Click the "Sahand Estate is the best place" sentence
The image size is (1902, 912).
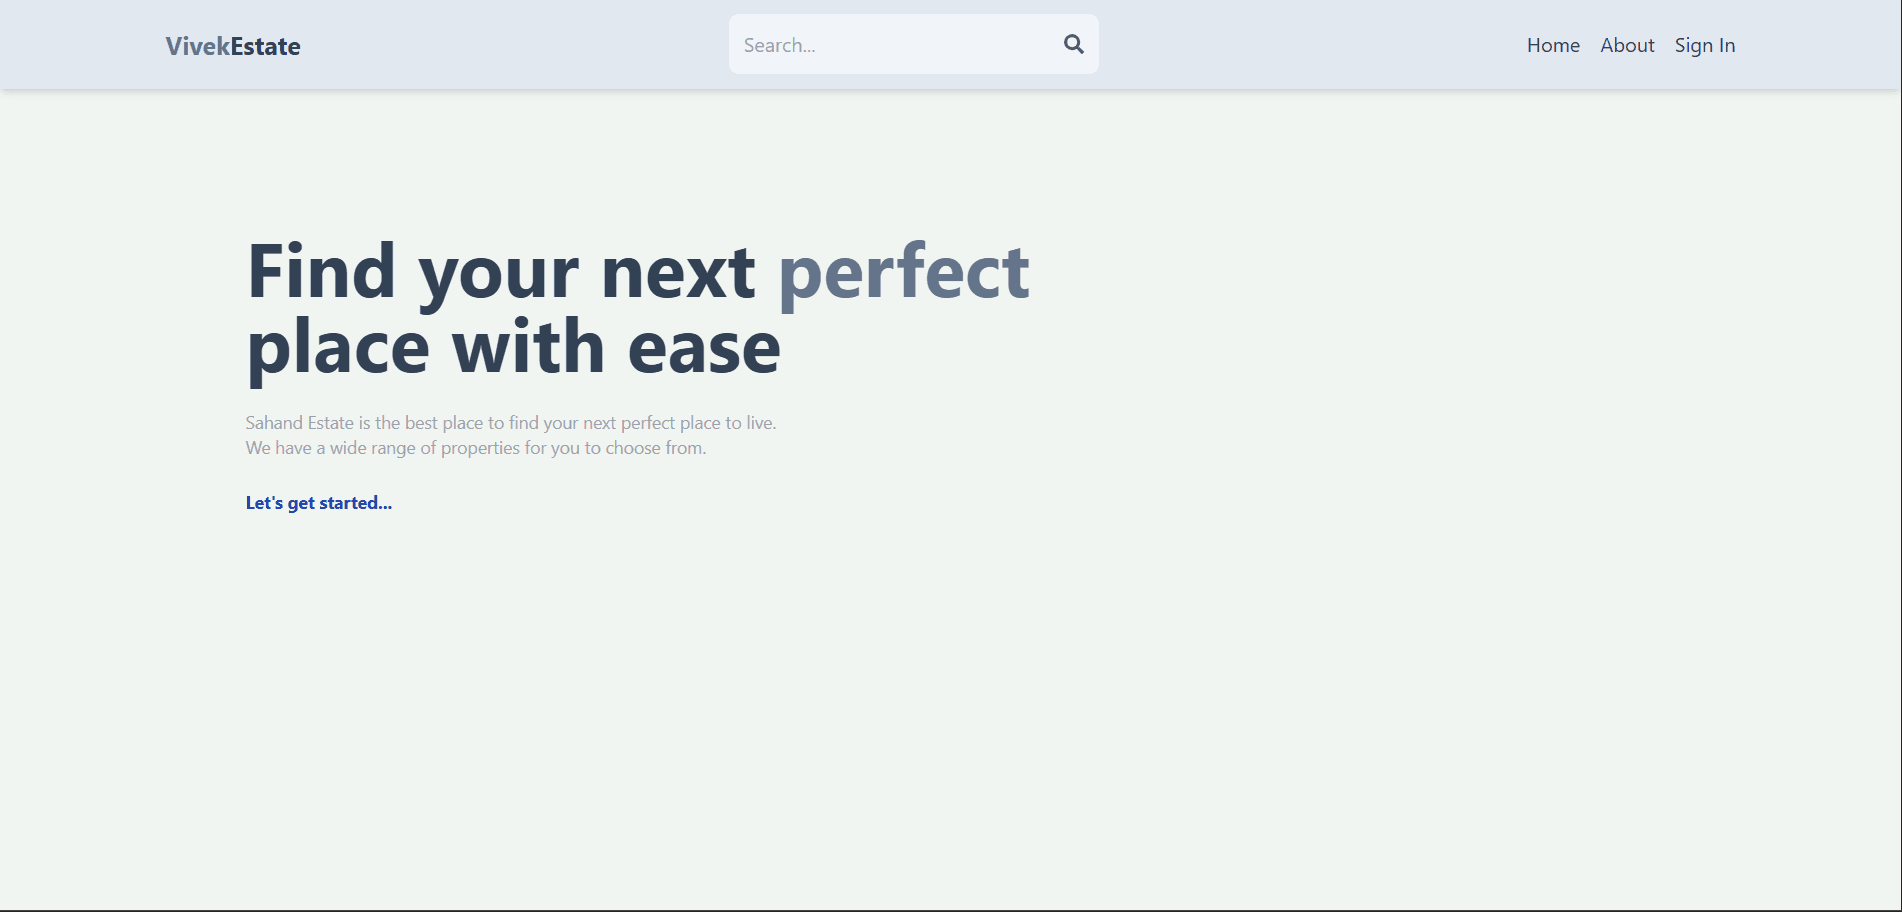click(510, 423)
